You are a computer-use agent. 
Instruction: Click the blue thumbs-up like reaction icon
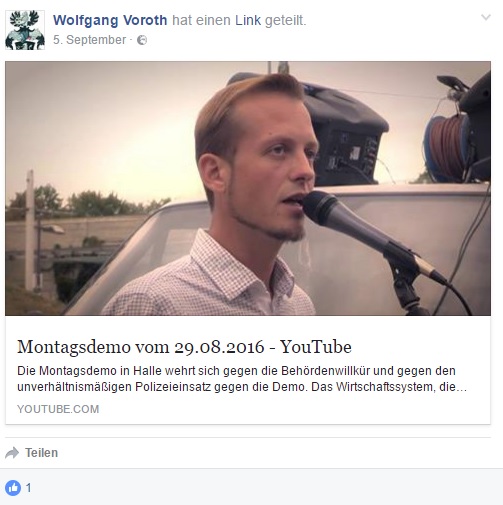13,488
